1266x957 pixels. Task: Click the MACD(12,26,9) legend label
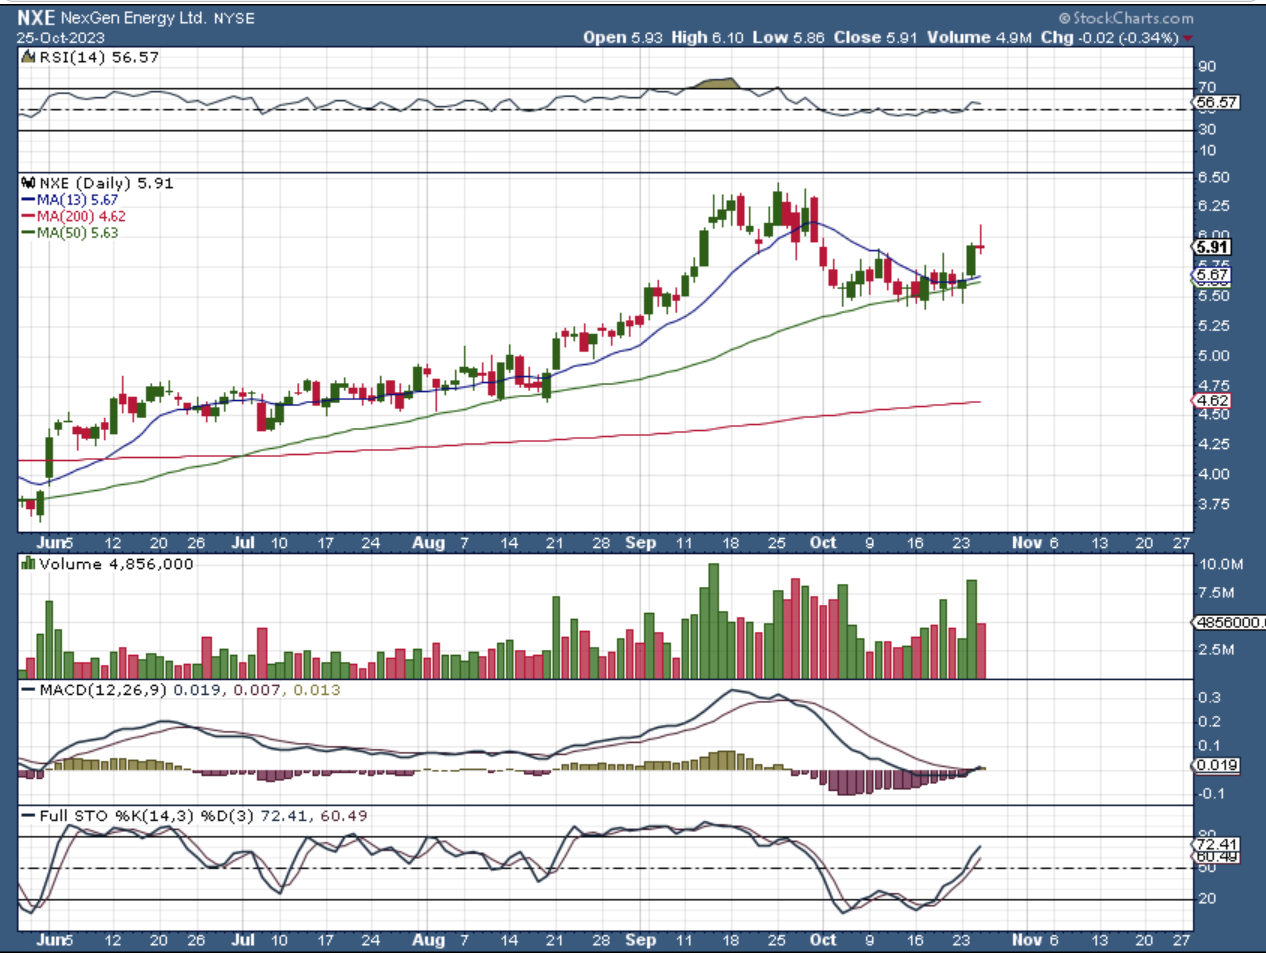click(105, 690)
